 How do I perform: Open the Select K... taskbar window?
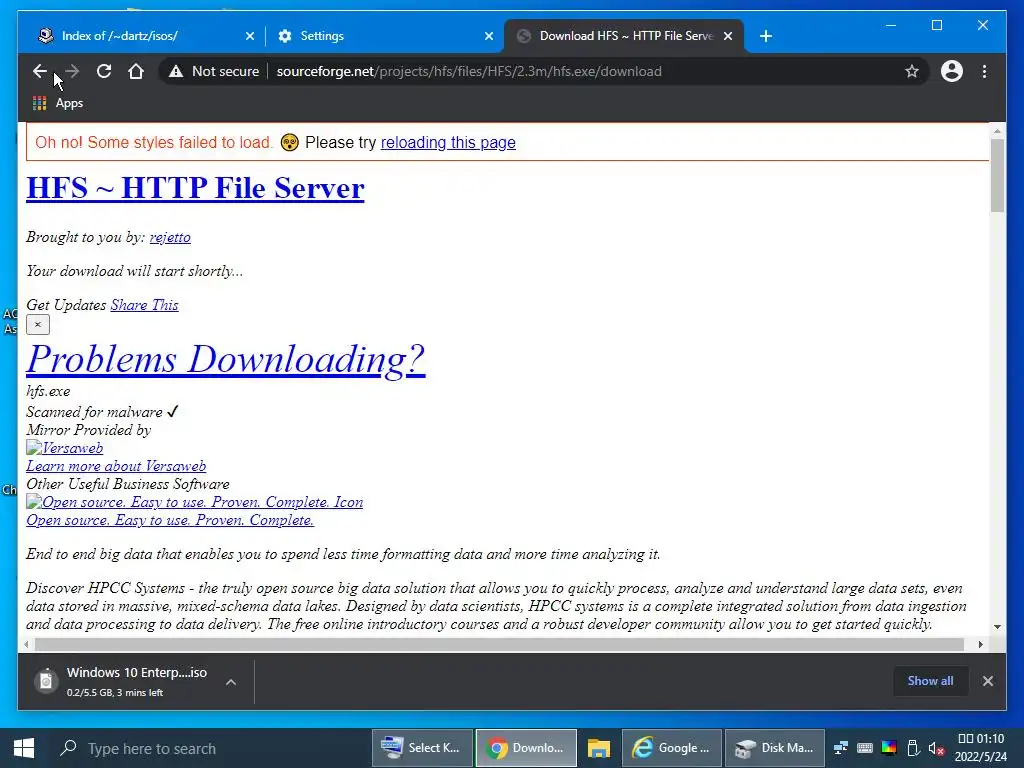coord(422,748)
